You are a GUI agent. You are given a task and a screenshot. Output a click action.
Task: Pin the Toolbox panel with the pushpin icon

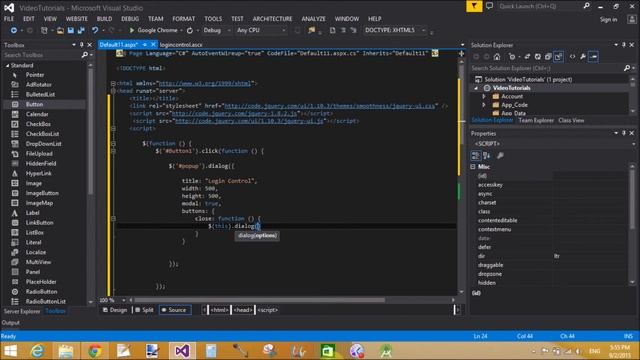[82, 45]
